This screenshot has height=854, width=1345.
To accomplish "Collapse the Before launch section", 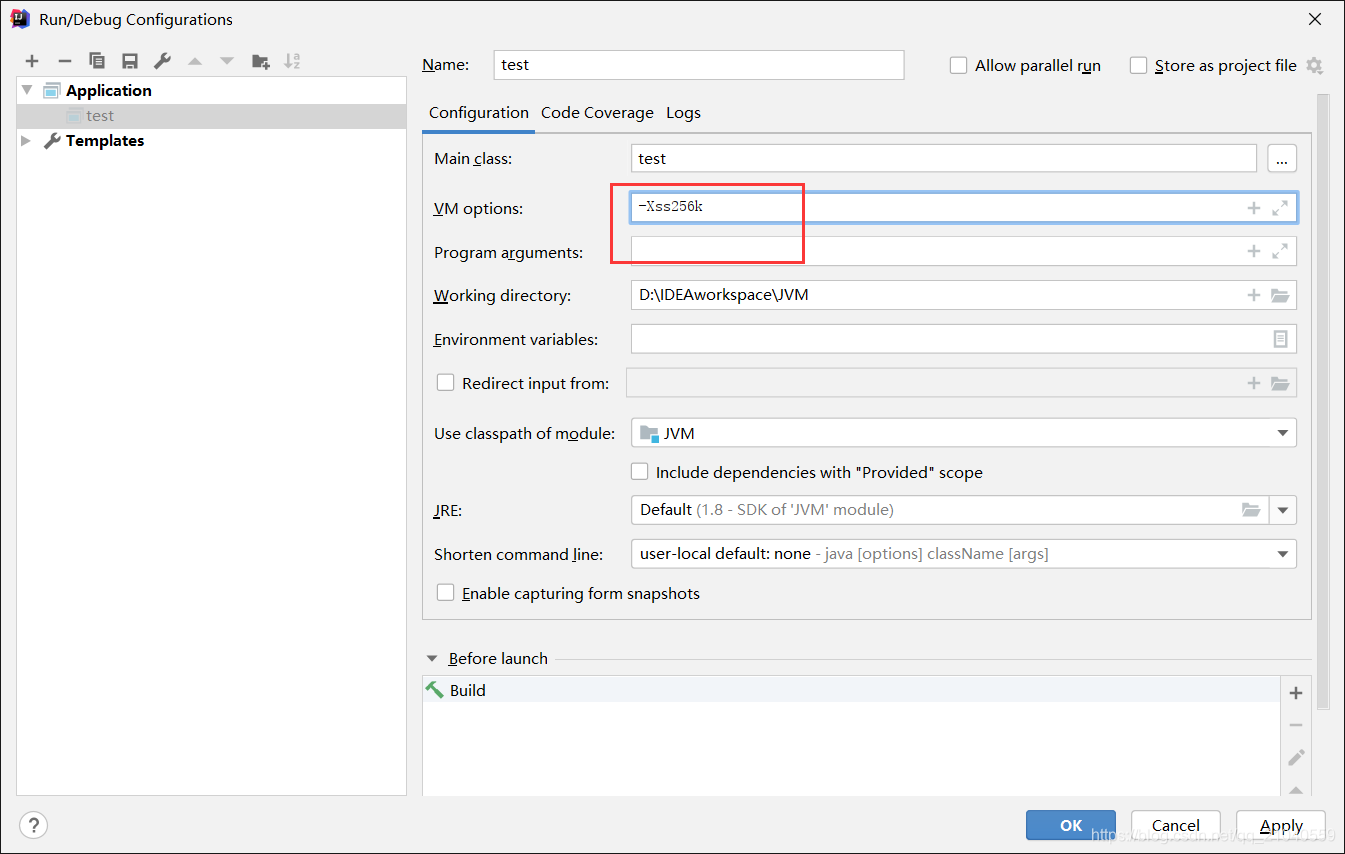I will (x=432, y=659).
